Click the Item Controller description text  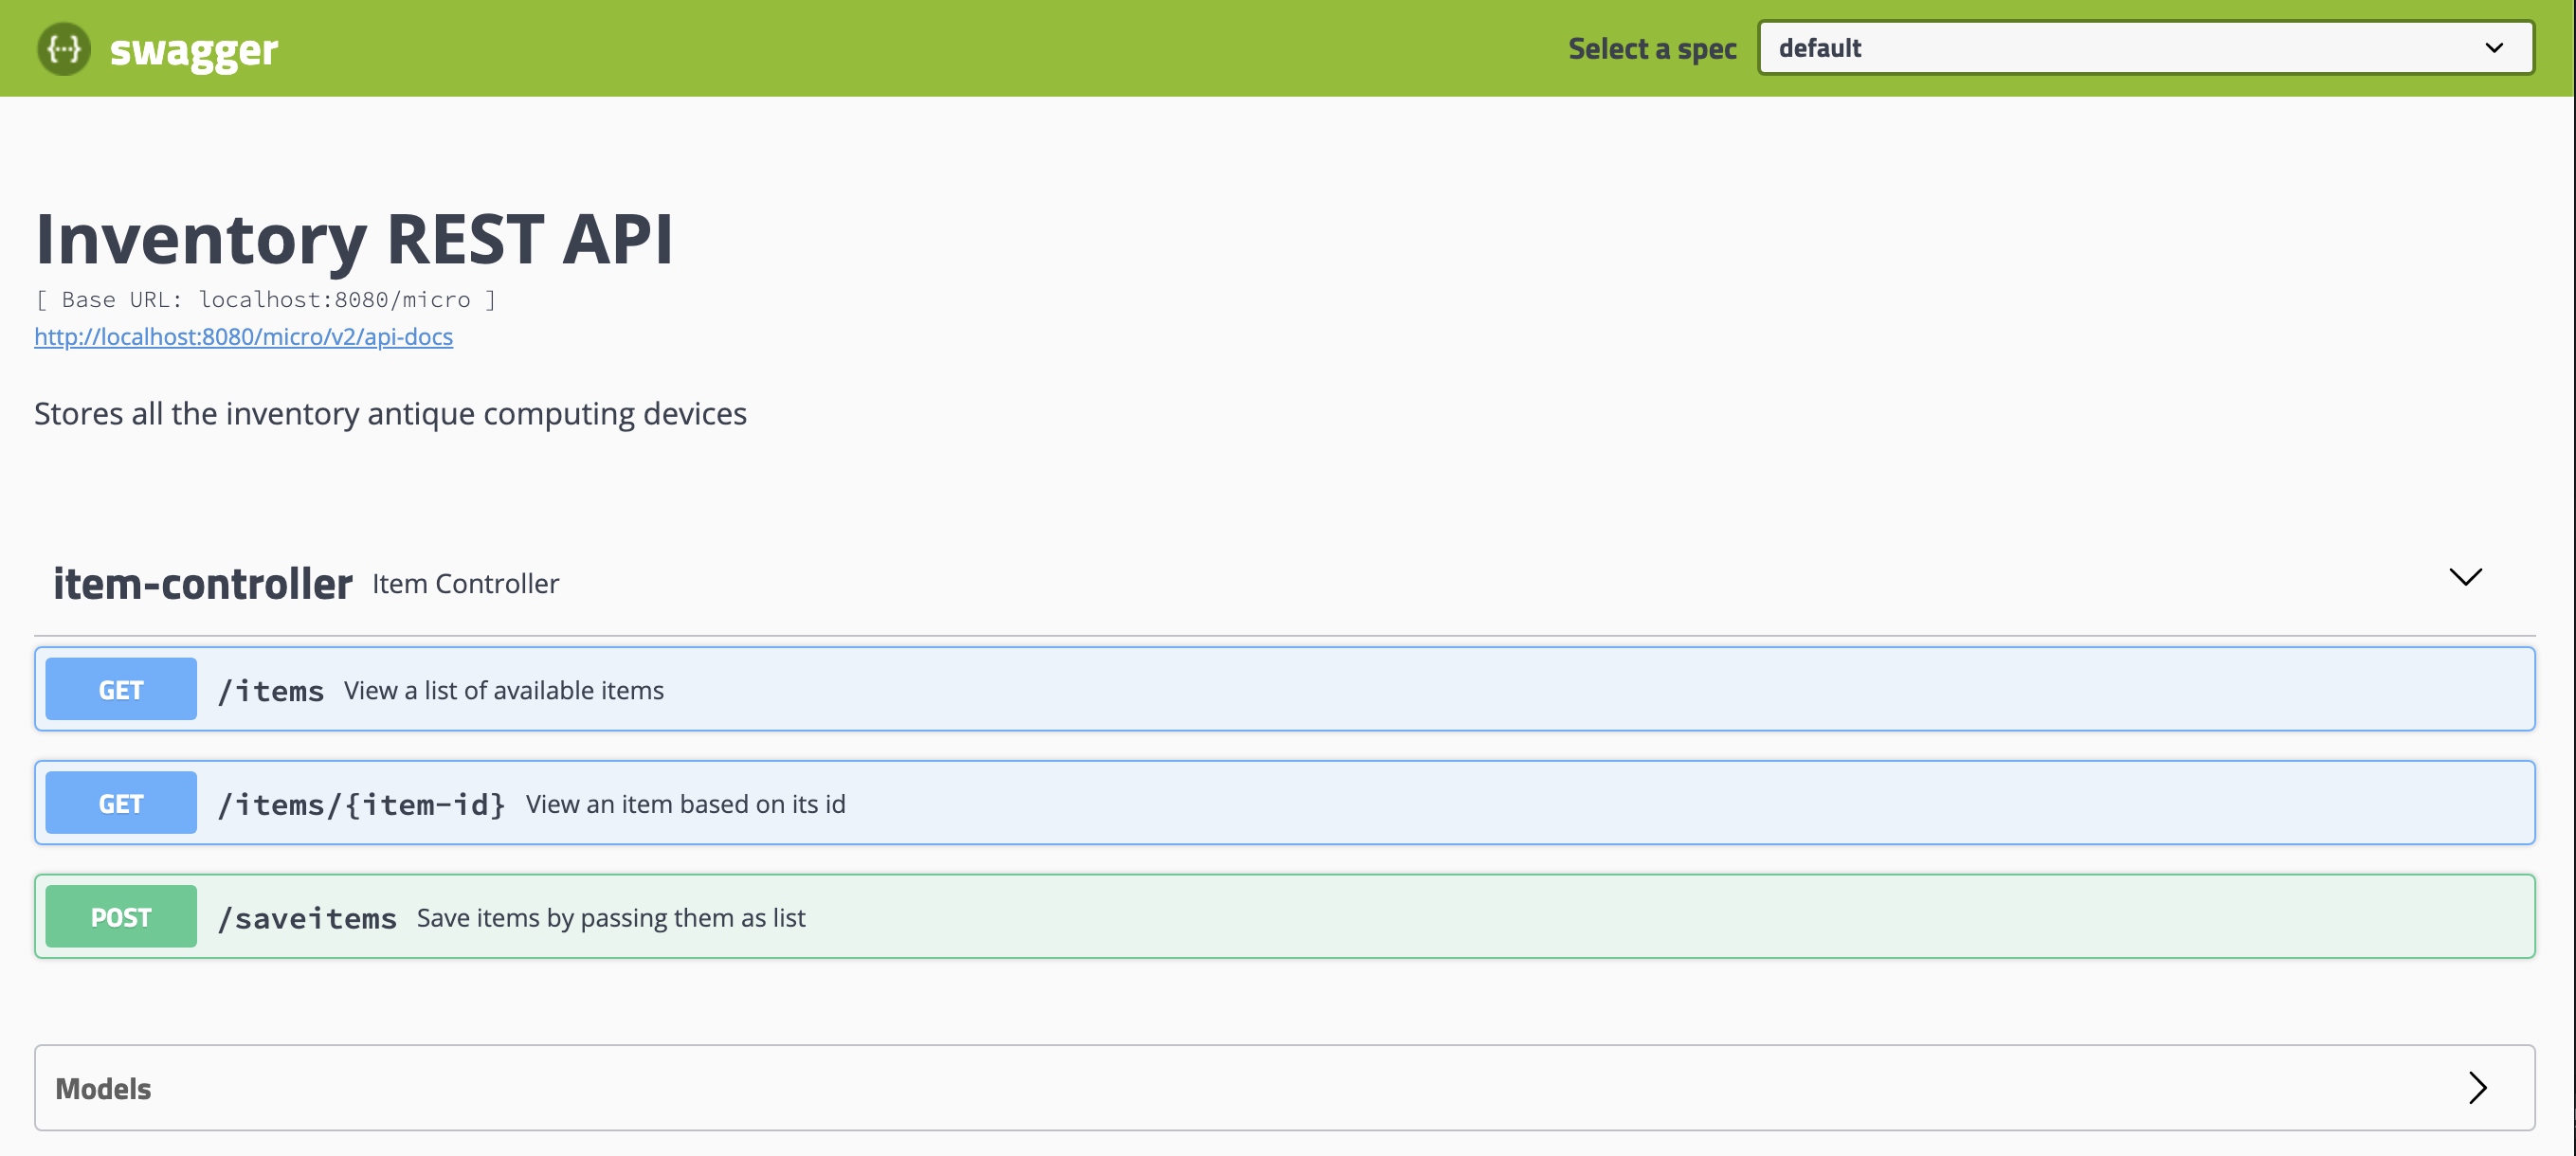pyautogui.click(x=465, y=584)
